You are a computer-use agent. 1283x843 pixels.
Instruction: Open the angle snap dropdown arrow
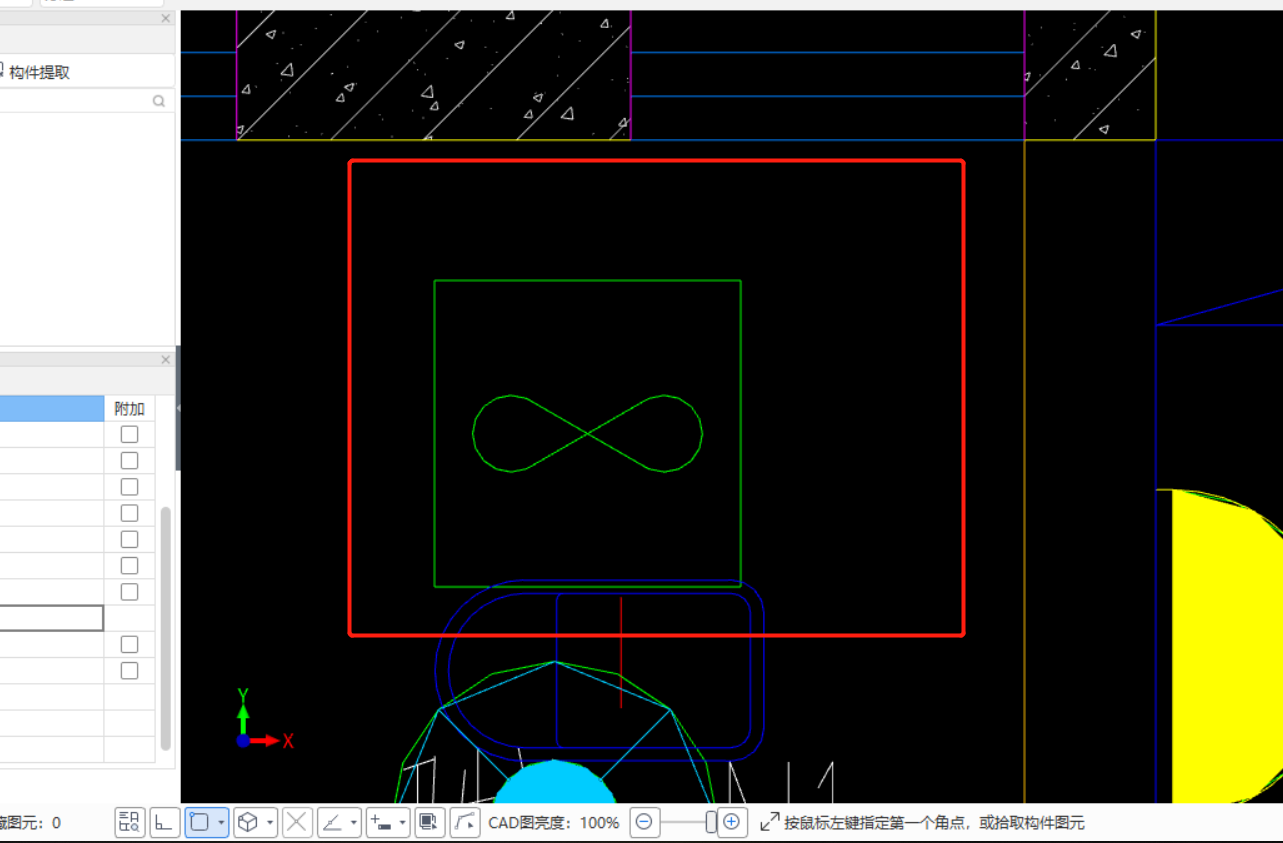point(354,823)
